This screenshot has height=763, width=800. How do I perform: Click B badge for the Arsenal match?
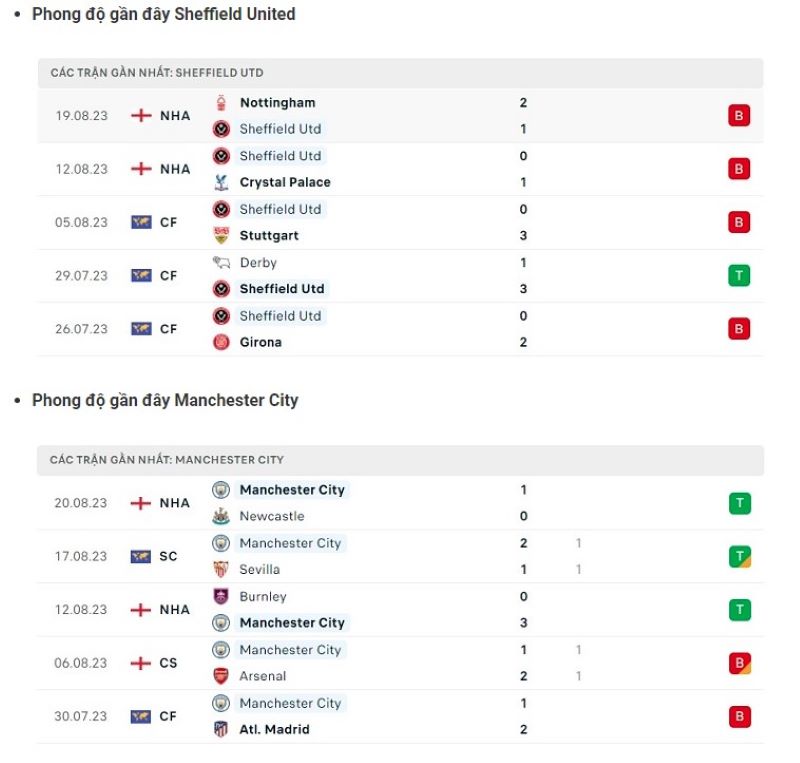coord(740,663)
